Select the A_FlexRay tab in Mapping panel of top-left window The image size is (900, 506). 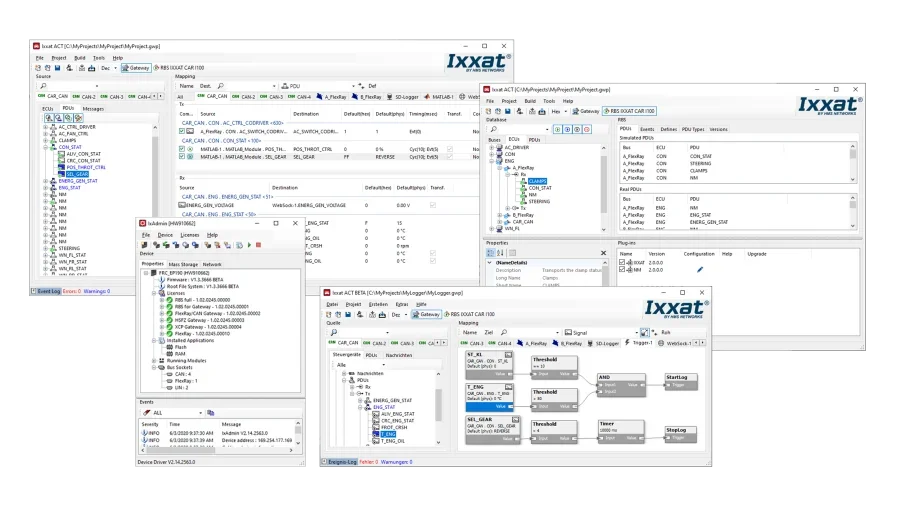click(331, 97)
